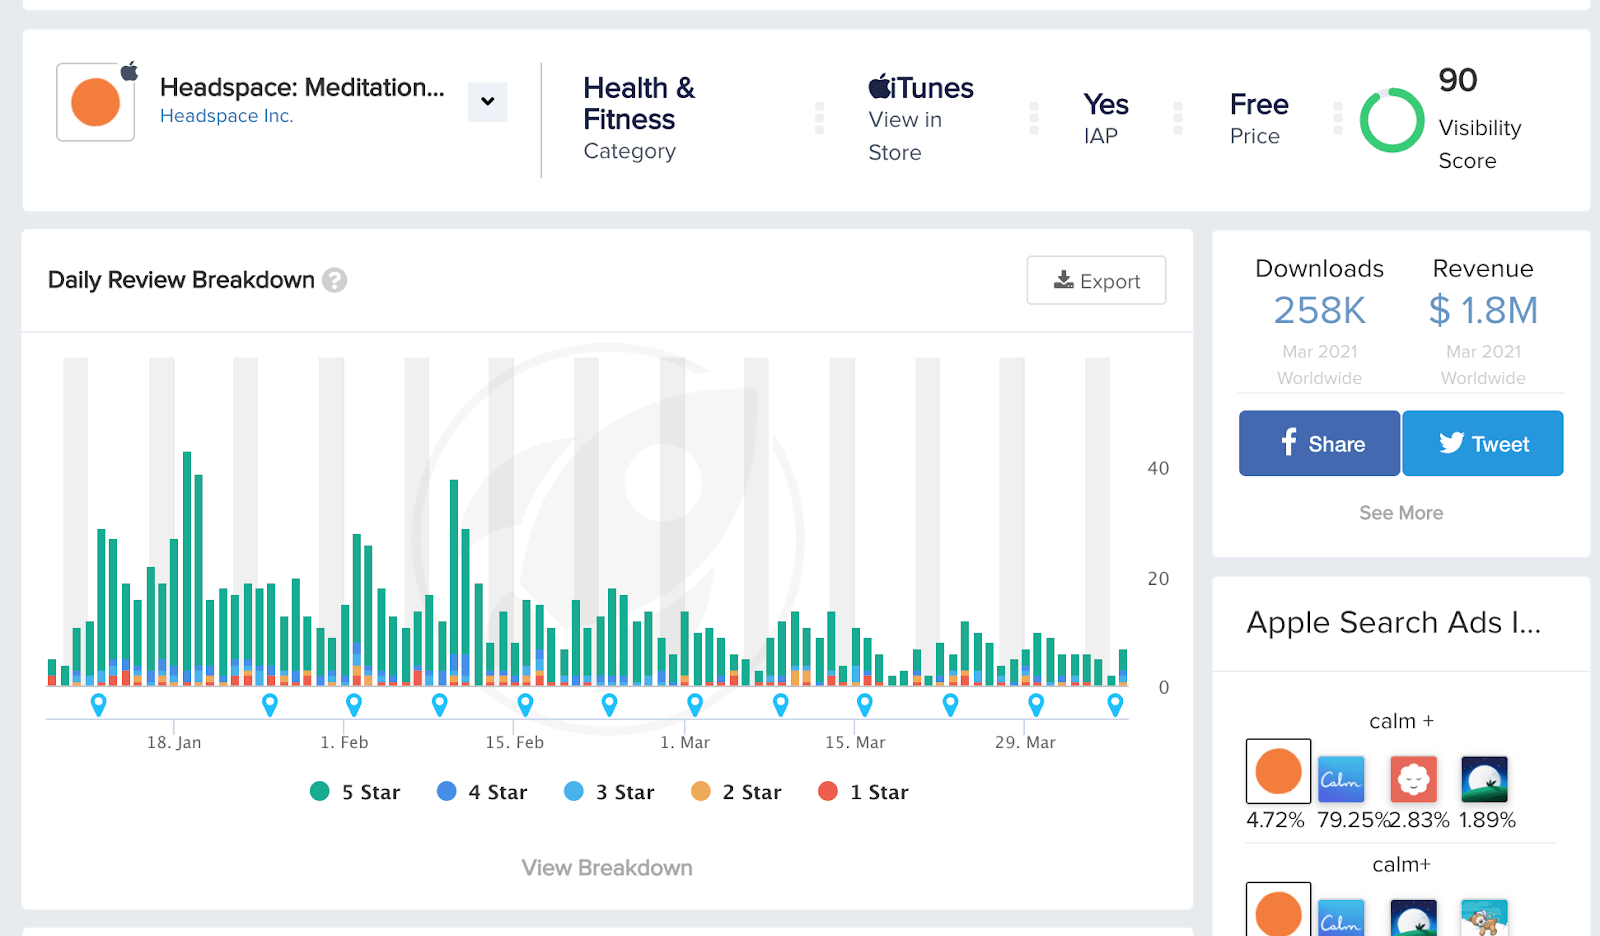
Task: Toggle the 1 Star legend series
Action: tap(863, 792)
